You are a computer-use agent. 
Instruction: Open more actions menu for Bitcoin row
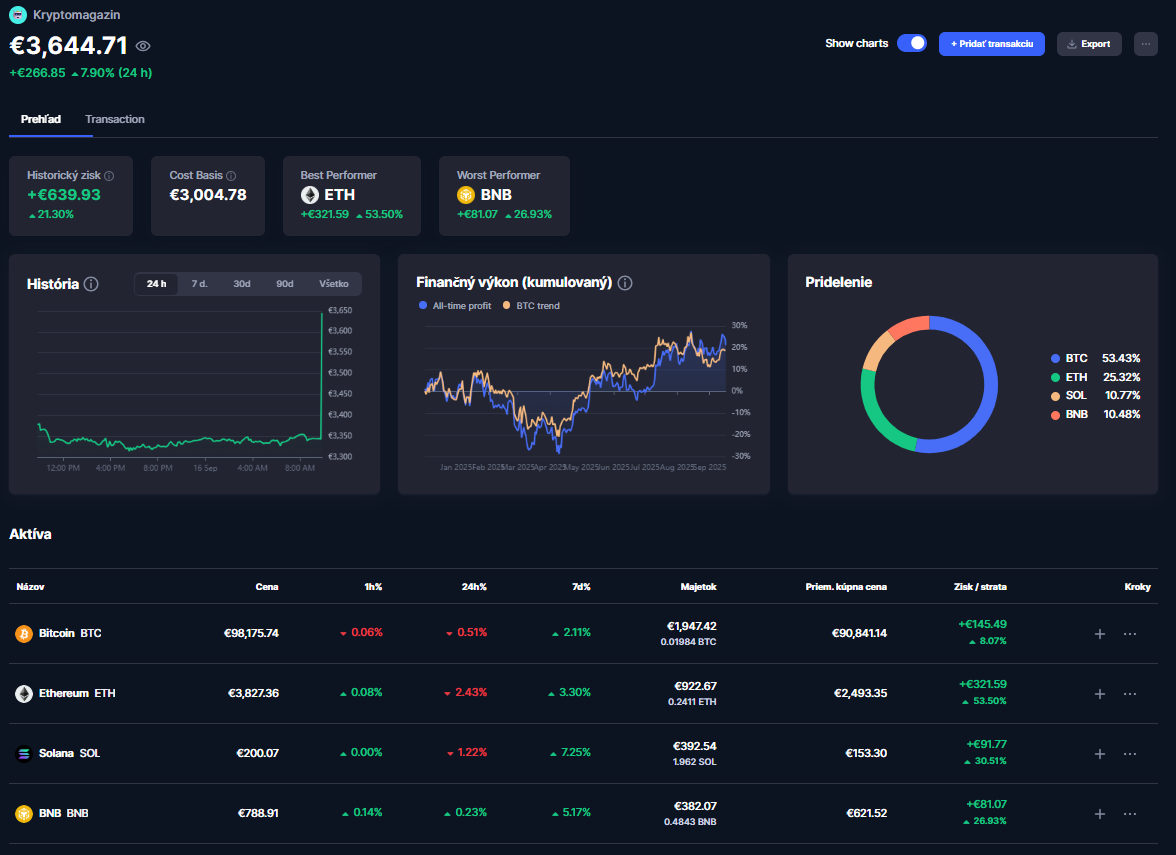[x=1130, y=634]
